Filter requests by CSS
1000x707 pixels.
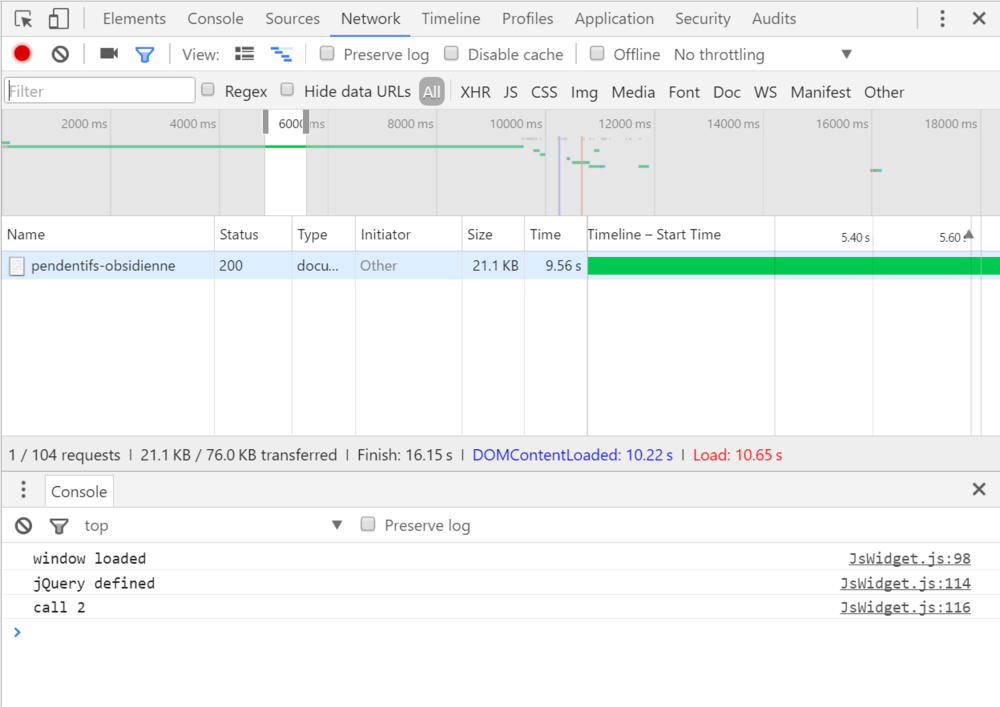click(544, 92)
